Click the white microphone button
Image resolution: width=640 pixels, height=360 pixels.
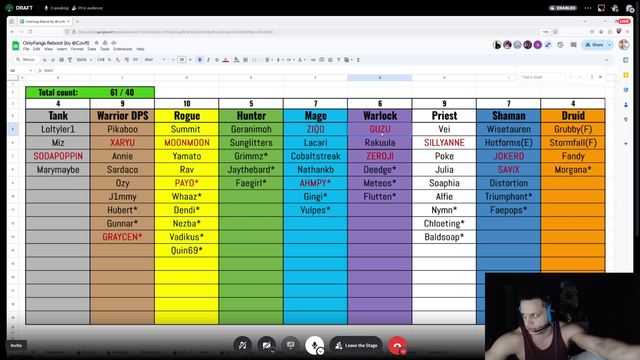pyautogui.click(x=314, y=345)
